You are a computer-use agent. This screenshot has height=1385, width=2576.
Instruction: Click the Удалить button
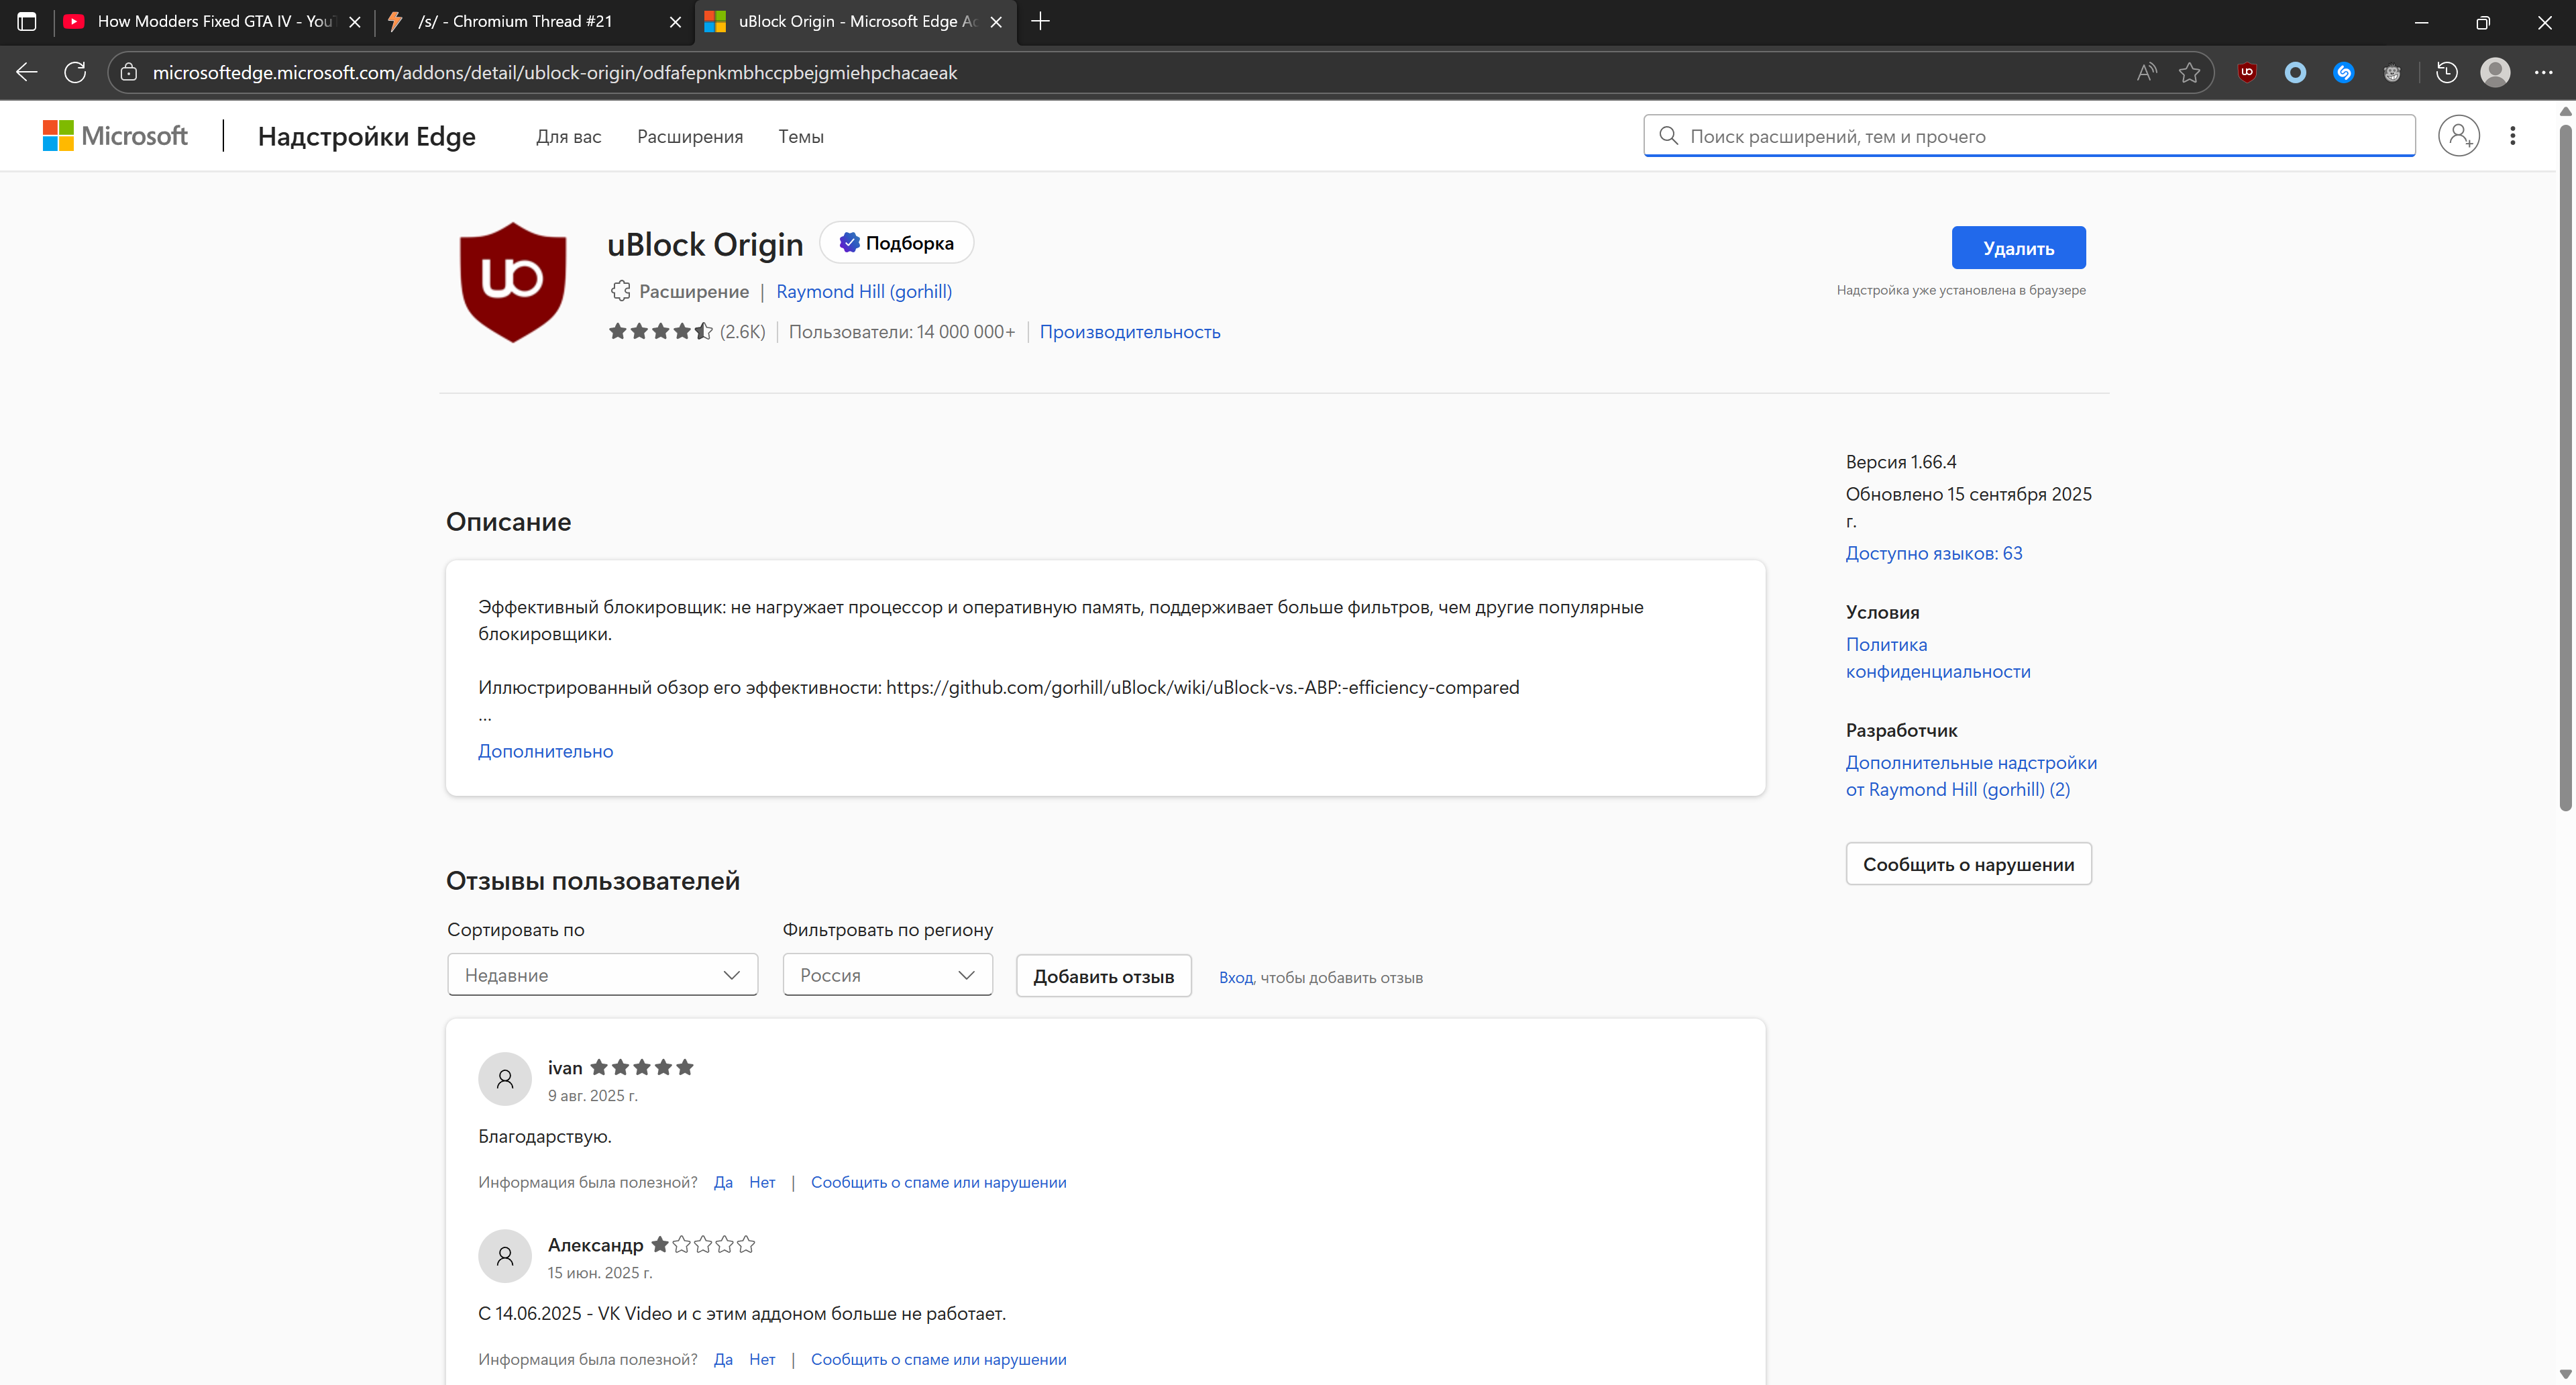tap(2018, 248)
